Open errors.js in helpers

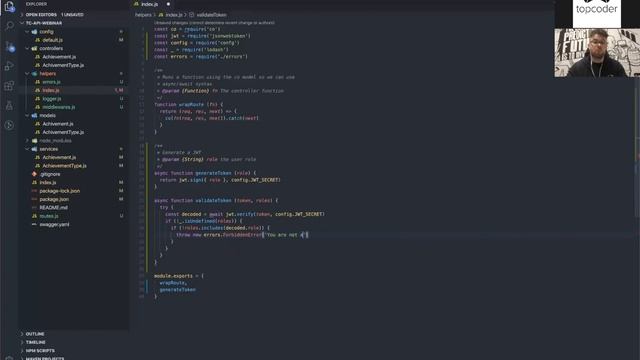coord(51,82)
